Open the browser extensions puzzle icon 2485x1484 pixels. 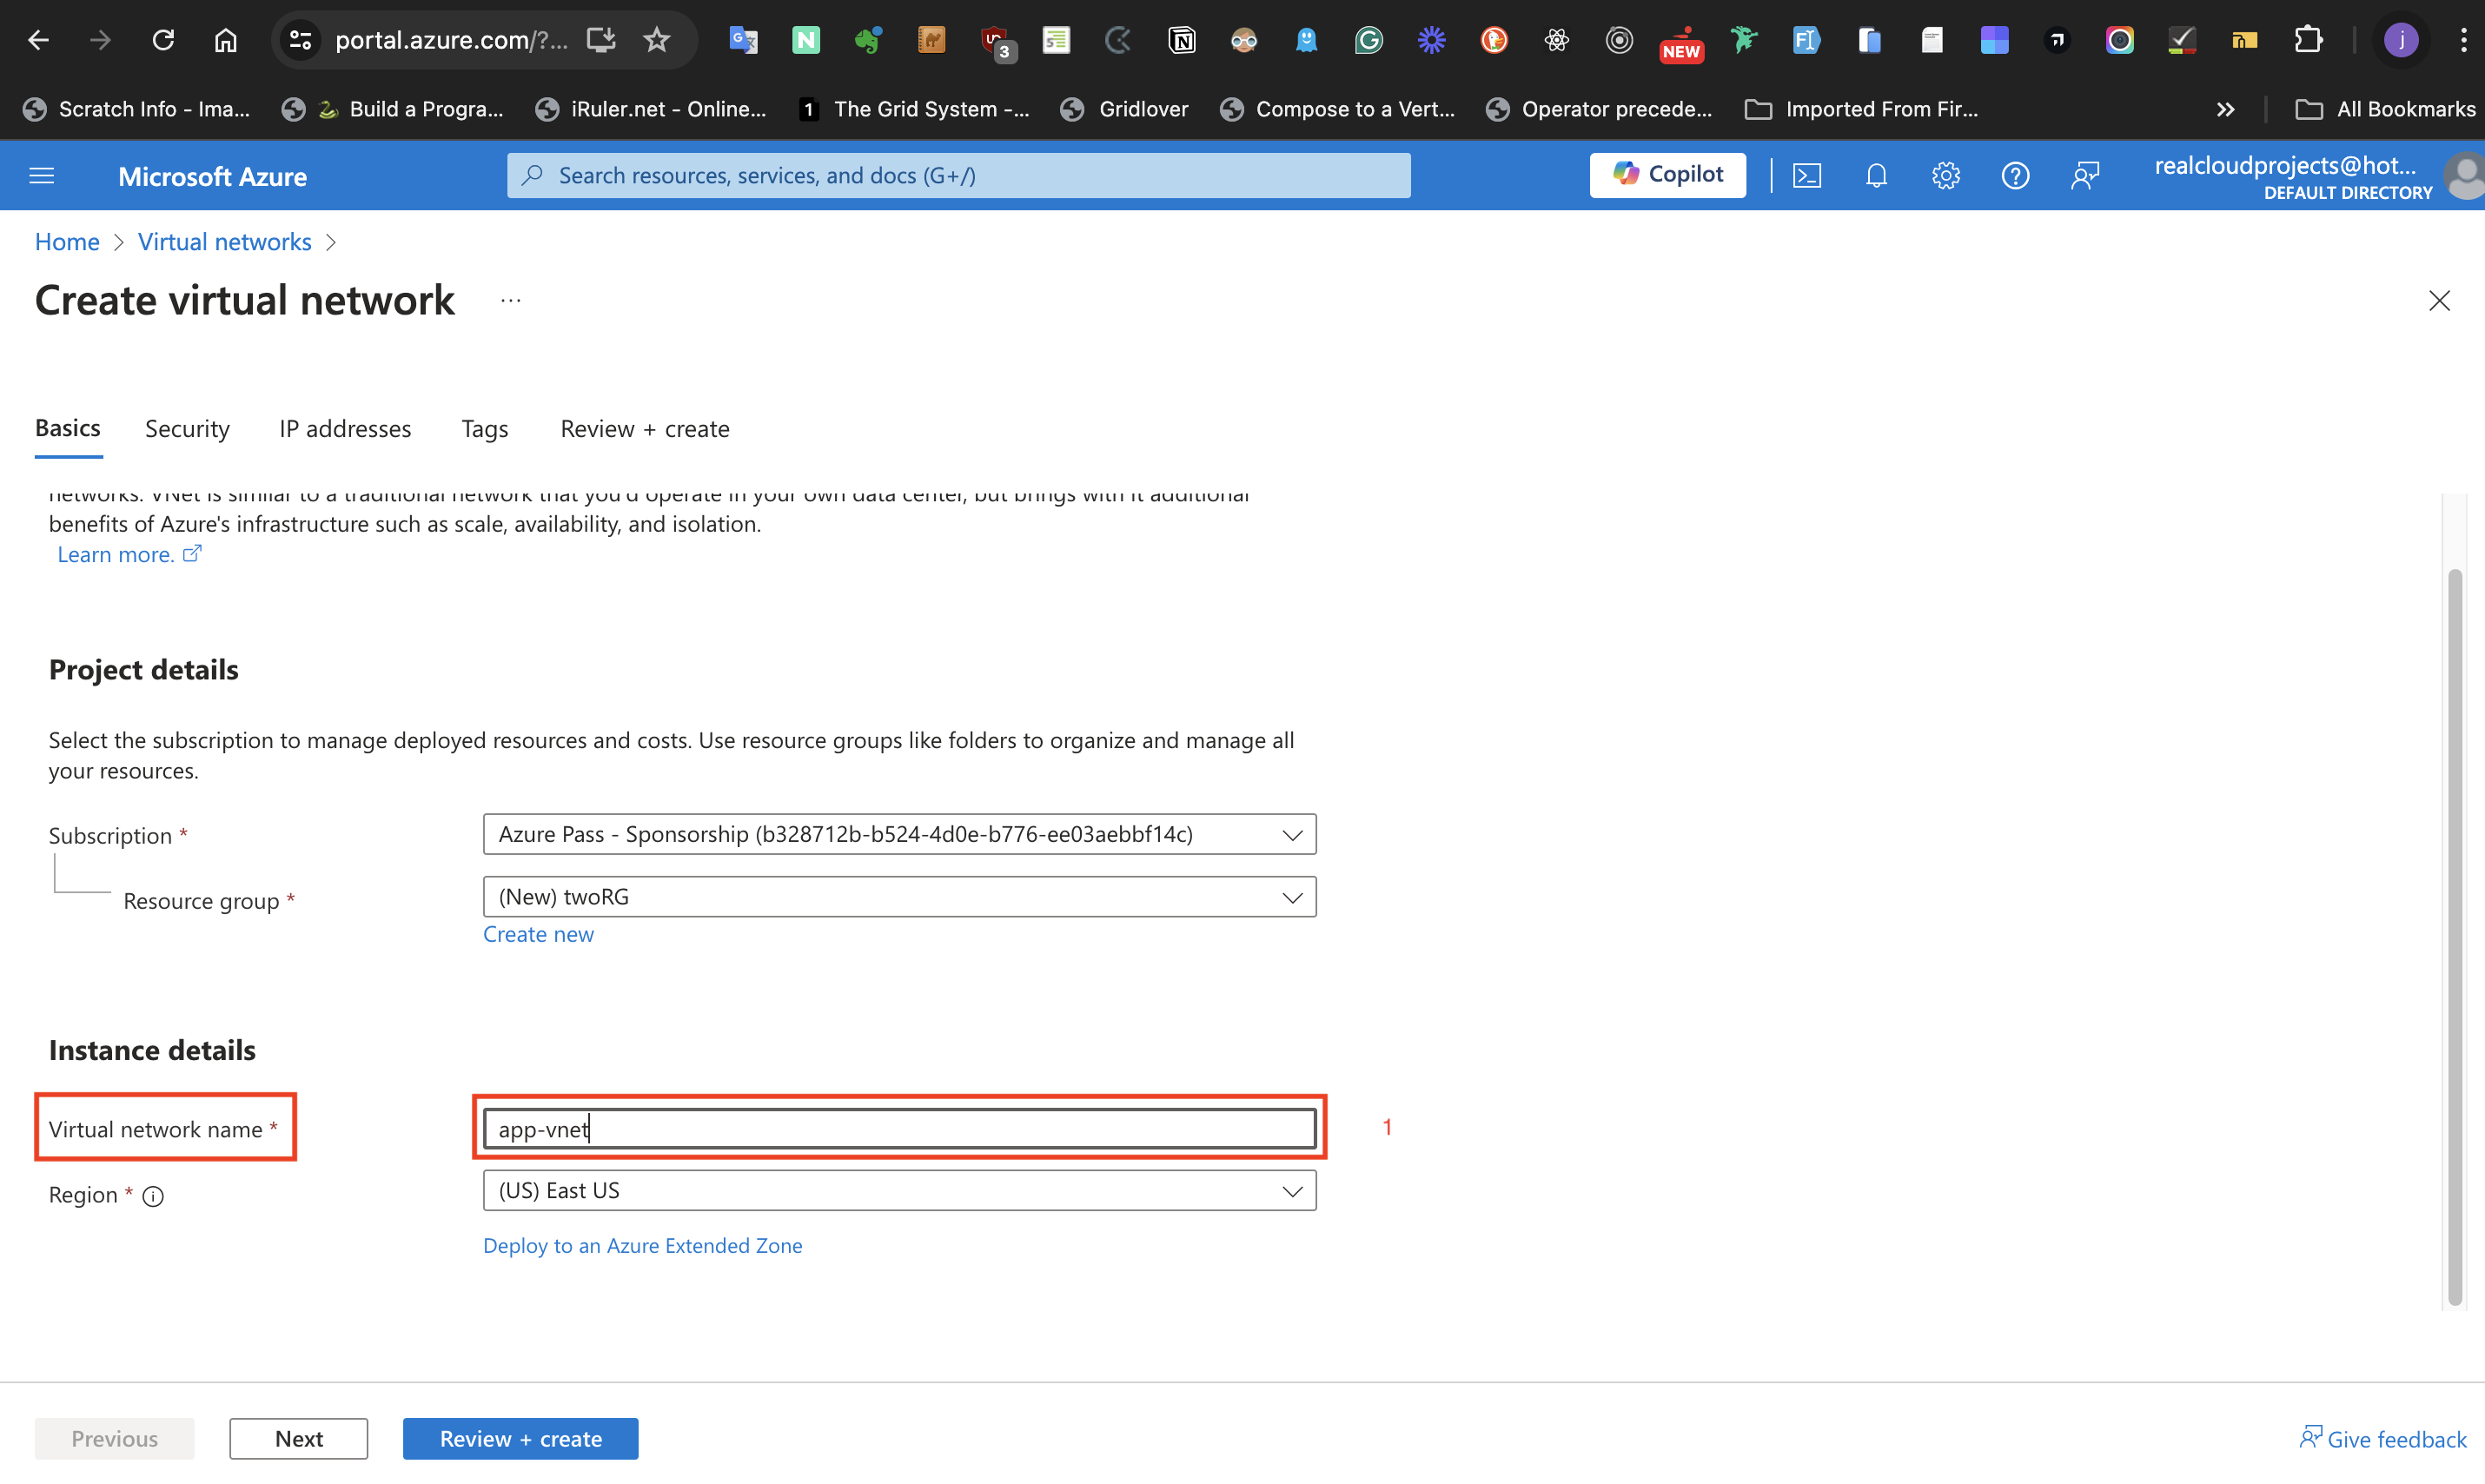(x=2309, y=40)
